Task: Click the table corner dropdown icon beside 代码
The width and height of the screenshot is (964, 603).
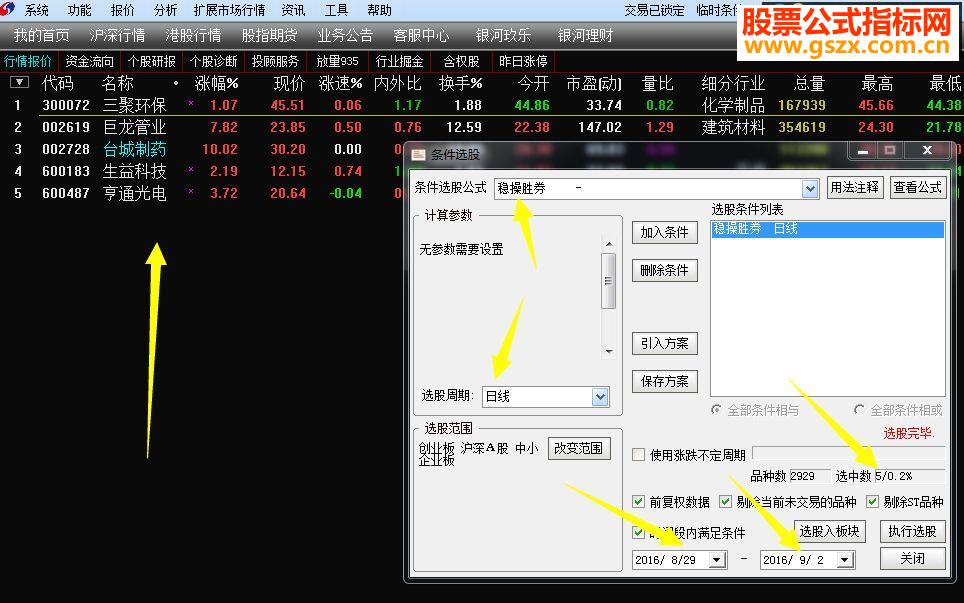Action: click(19, 82)
